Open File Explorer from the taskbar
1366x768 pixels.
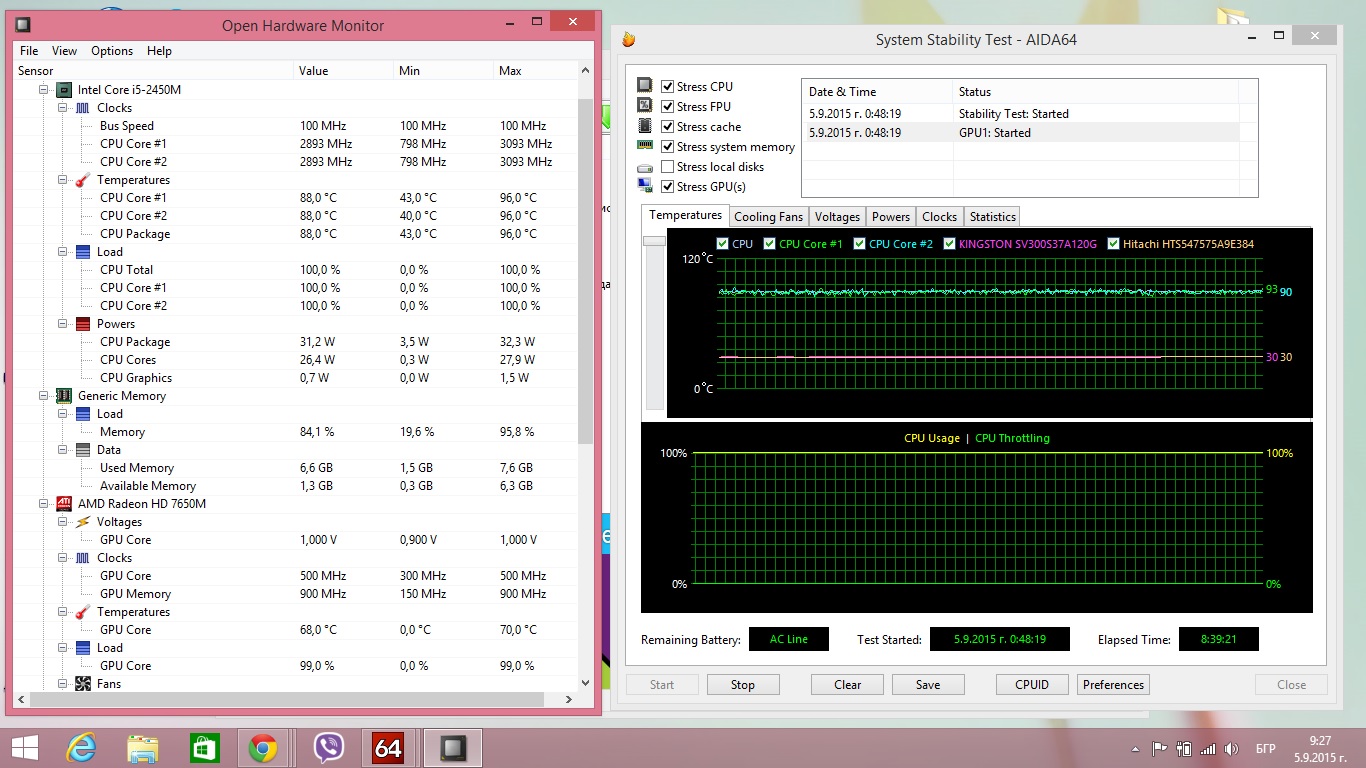(143, 748)
